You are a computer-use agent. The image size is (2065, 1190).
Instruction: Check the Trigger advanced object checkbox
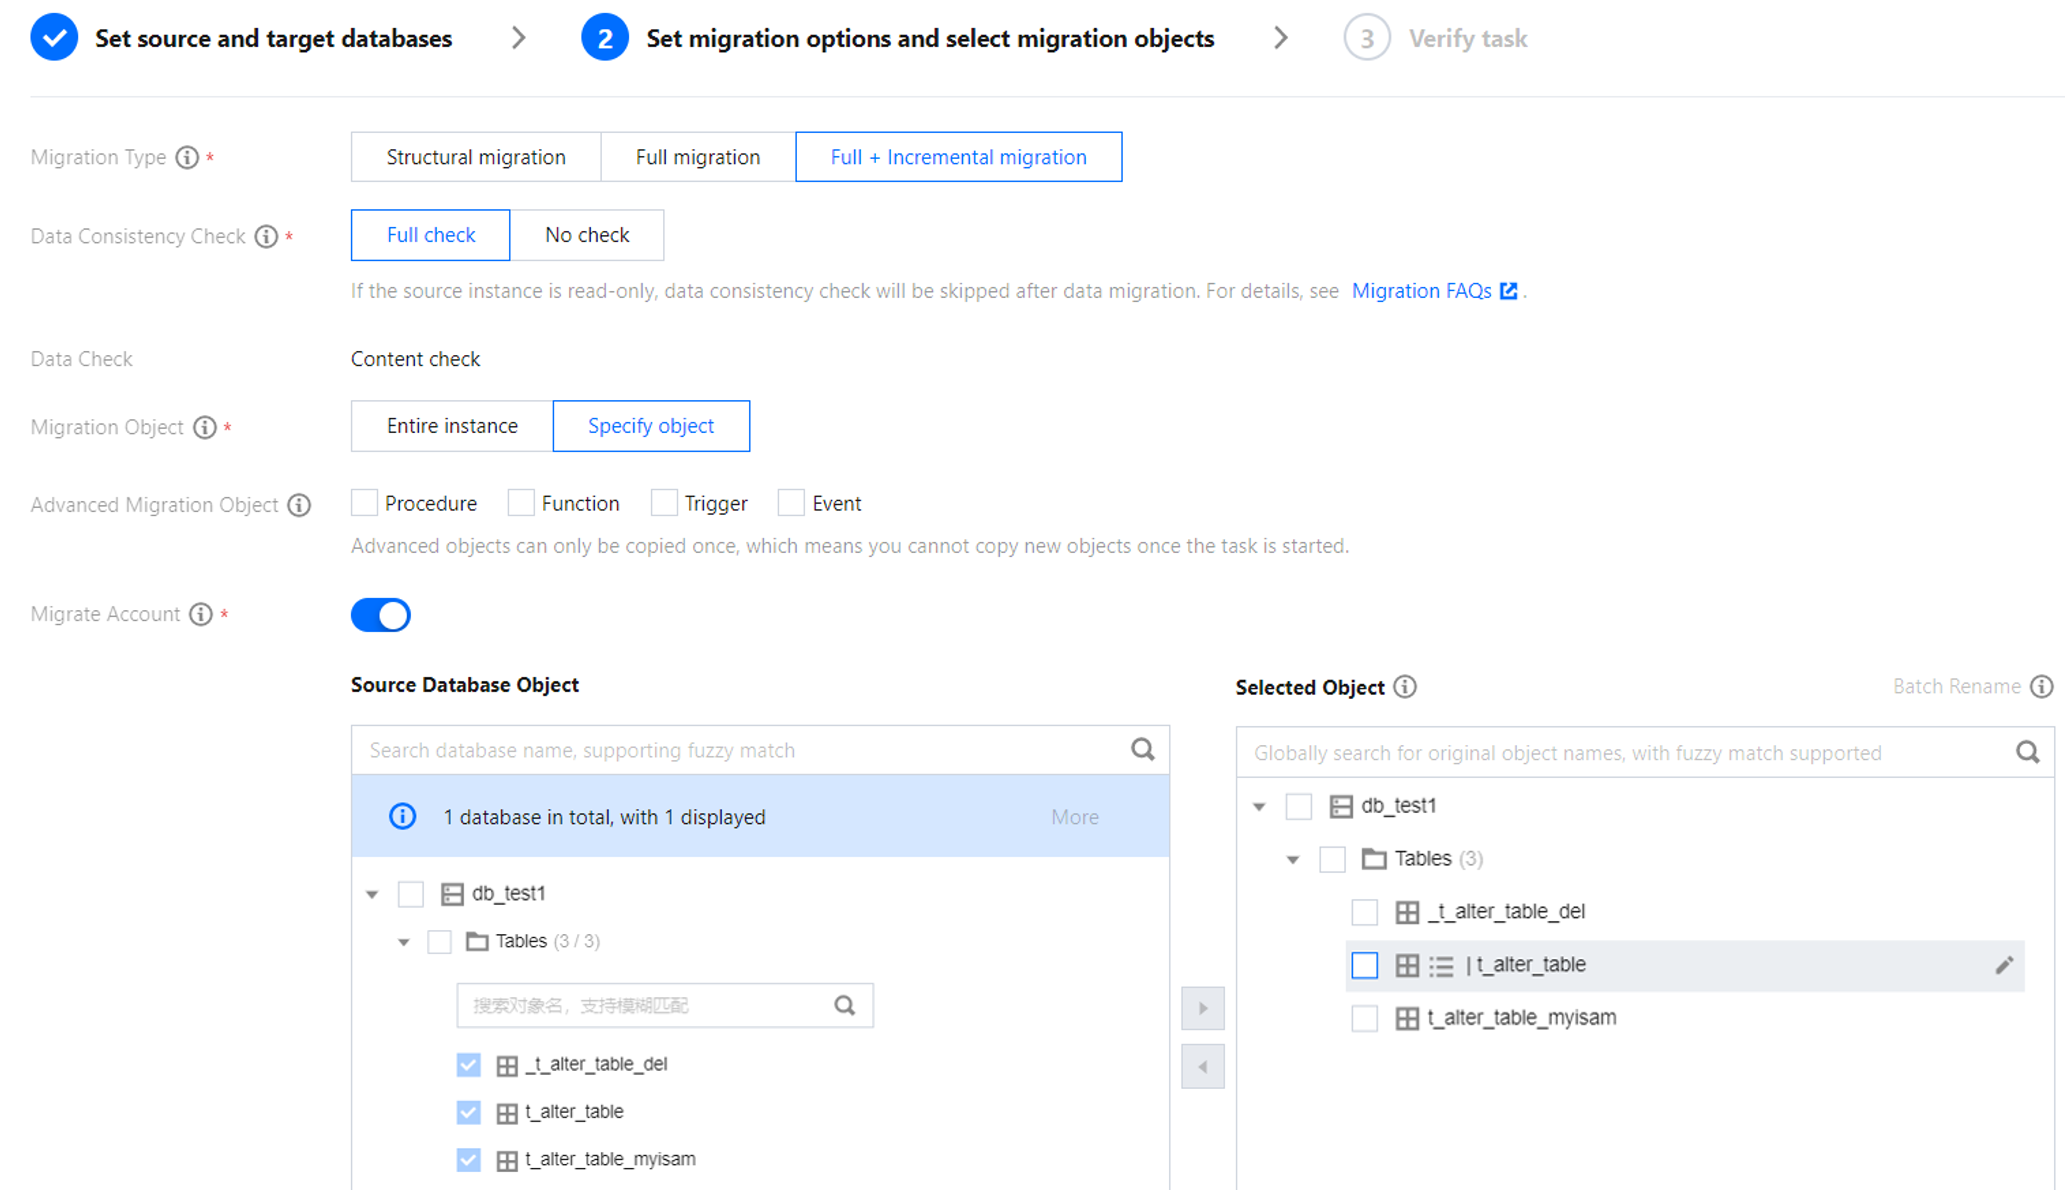[664, 503]
